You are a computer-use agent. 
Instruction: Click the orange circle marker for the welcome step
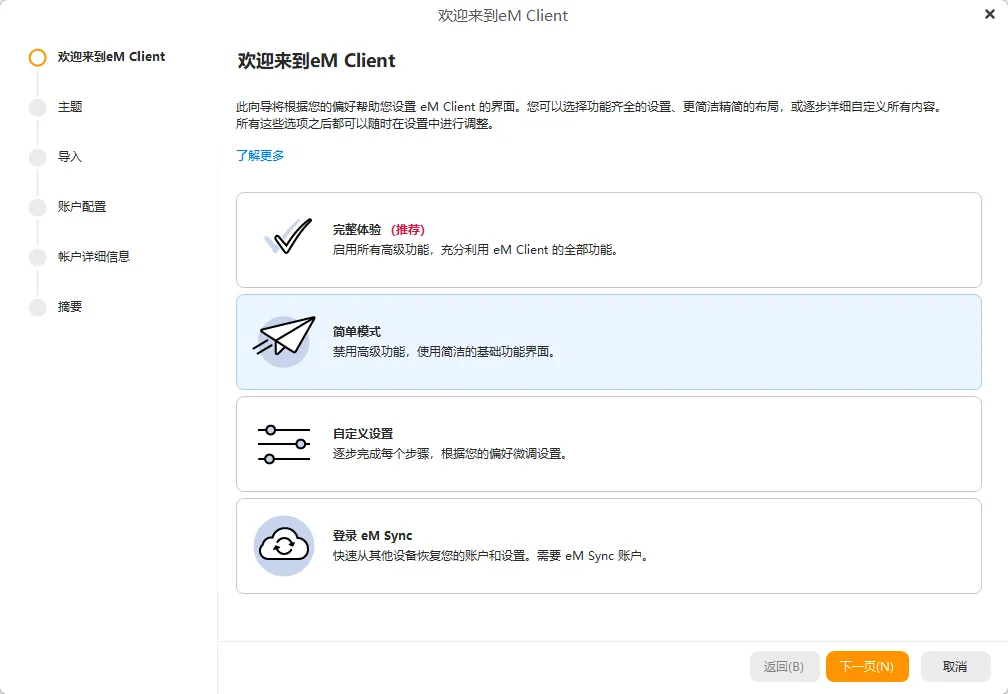click(x=37, y=57)
